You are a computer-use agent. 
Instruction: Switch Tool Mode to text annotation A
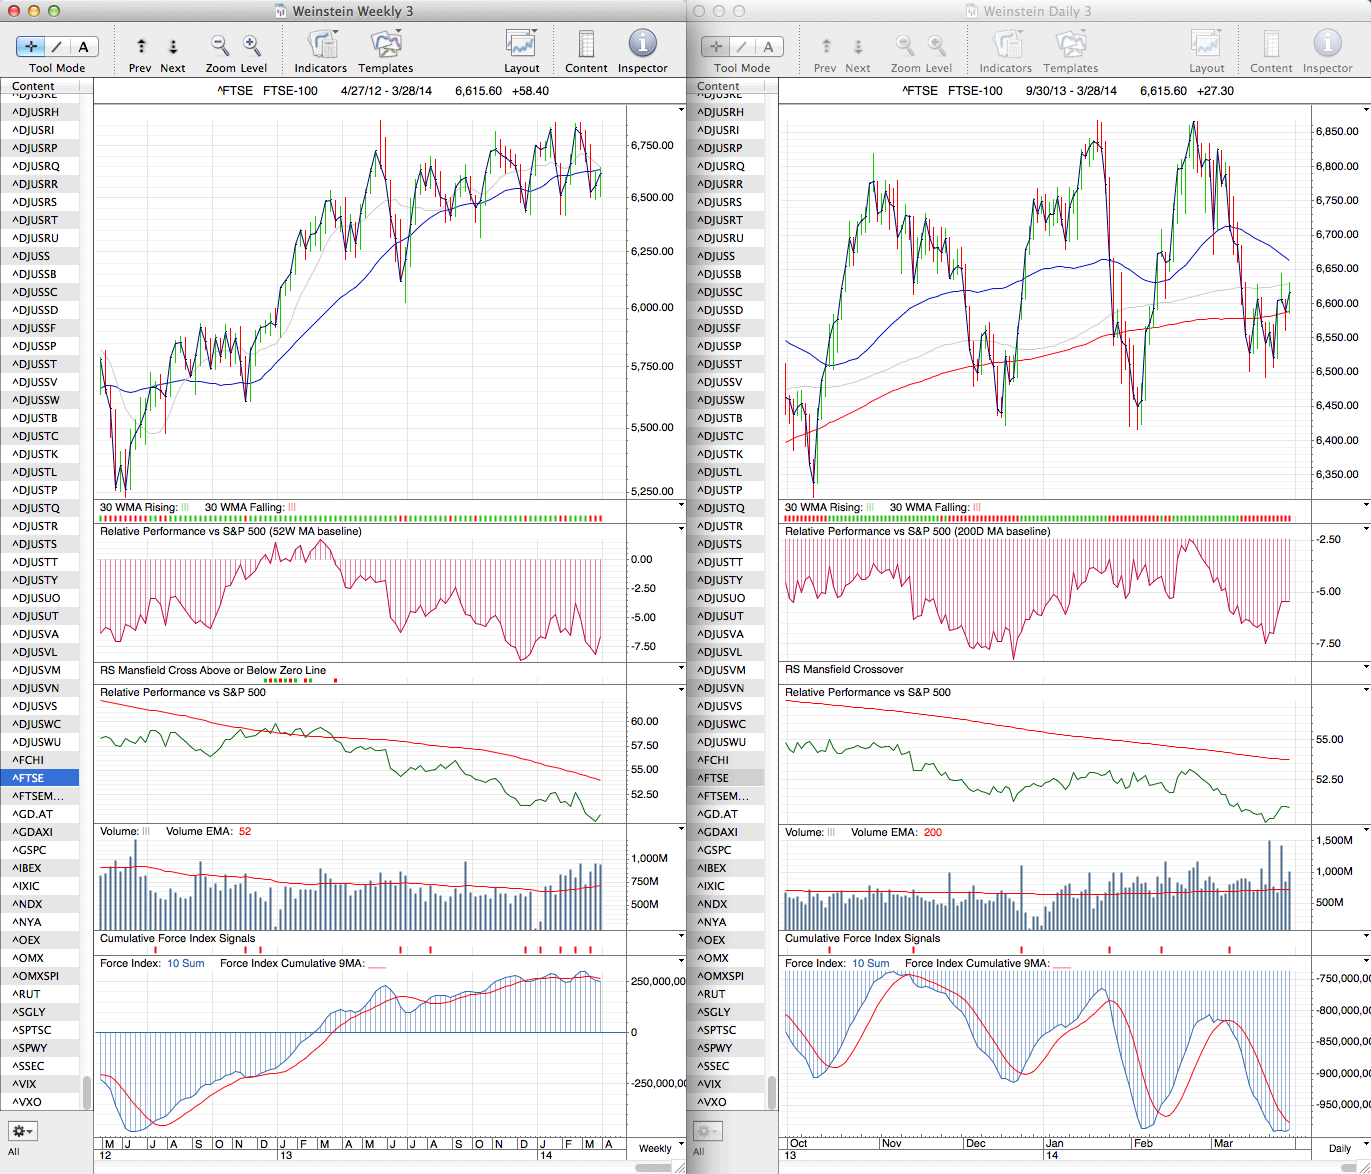(x=83, y=46)
